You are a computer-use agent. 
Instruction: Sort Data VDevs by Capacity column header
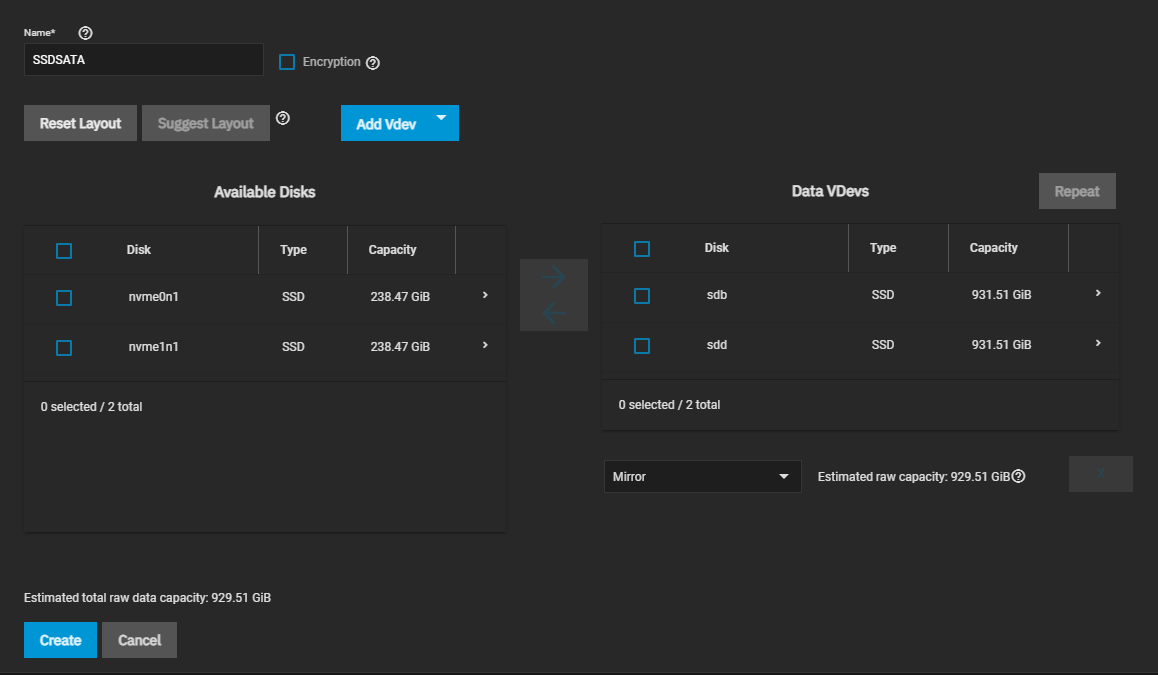[x=993, y=247]
